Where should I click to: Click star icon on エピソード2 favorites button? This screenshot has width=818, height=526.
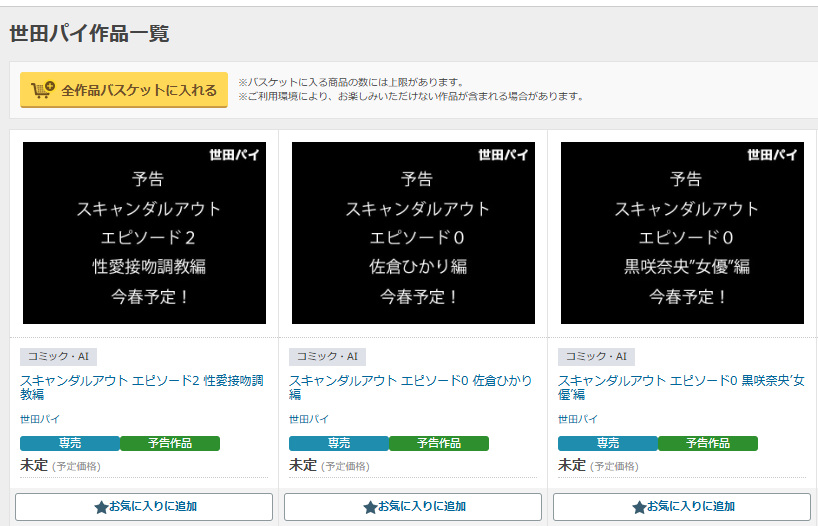(x=101, y=507)
